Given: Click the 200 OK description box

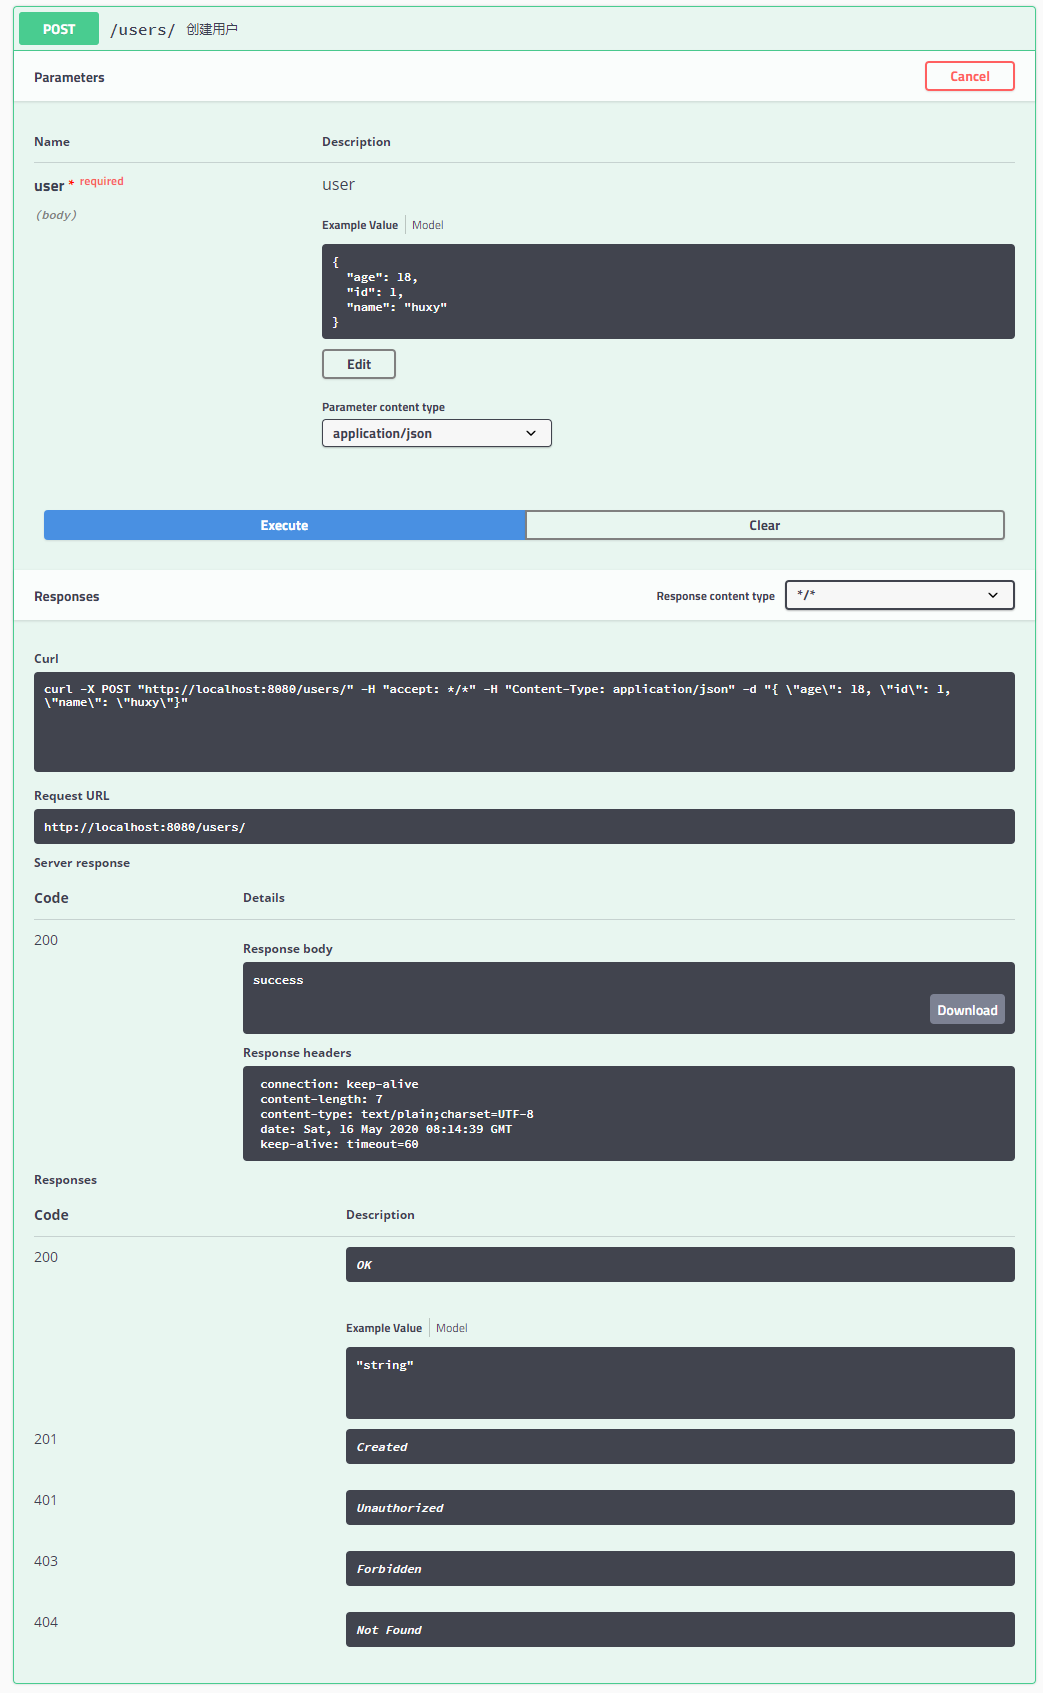Looking at the screenshot, I should [x=680, y=1265].
